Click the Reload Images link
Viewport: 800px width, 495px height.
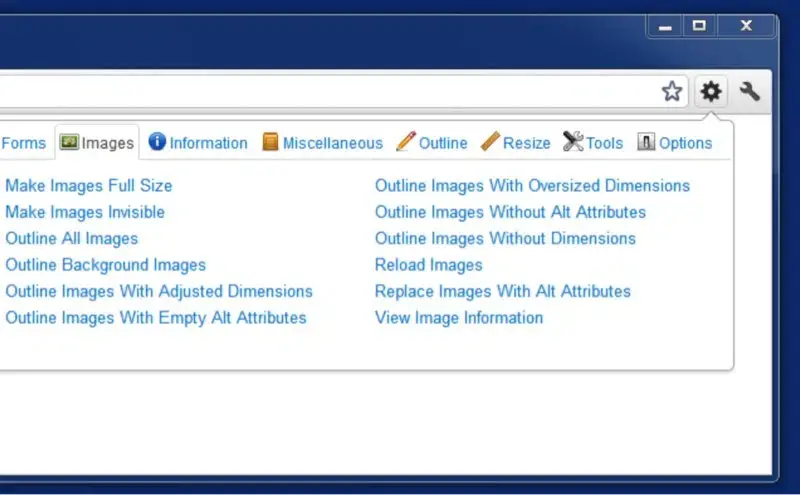(x=429, y=265)
